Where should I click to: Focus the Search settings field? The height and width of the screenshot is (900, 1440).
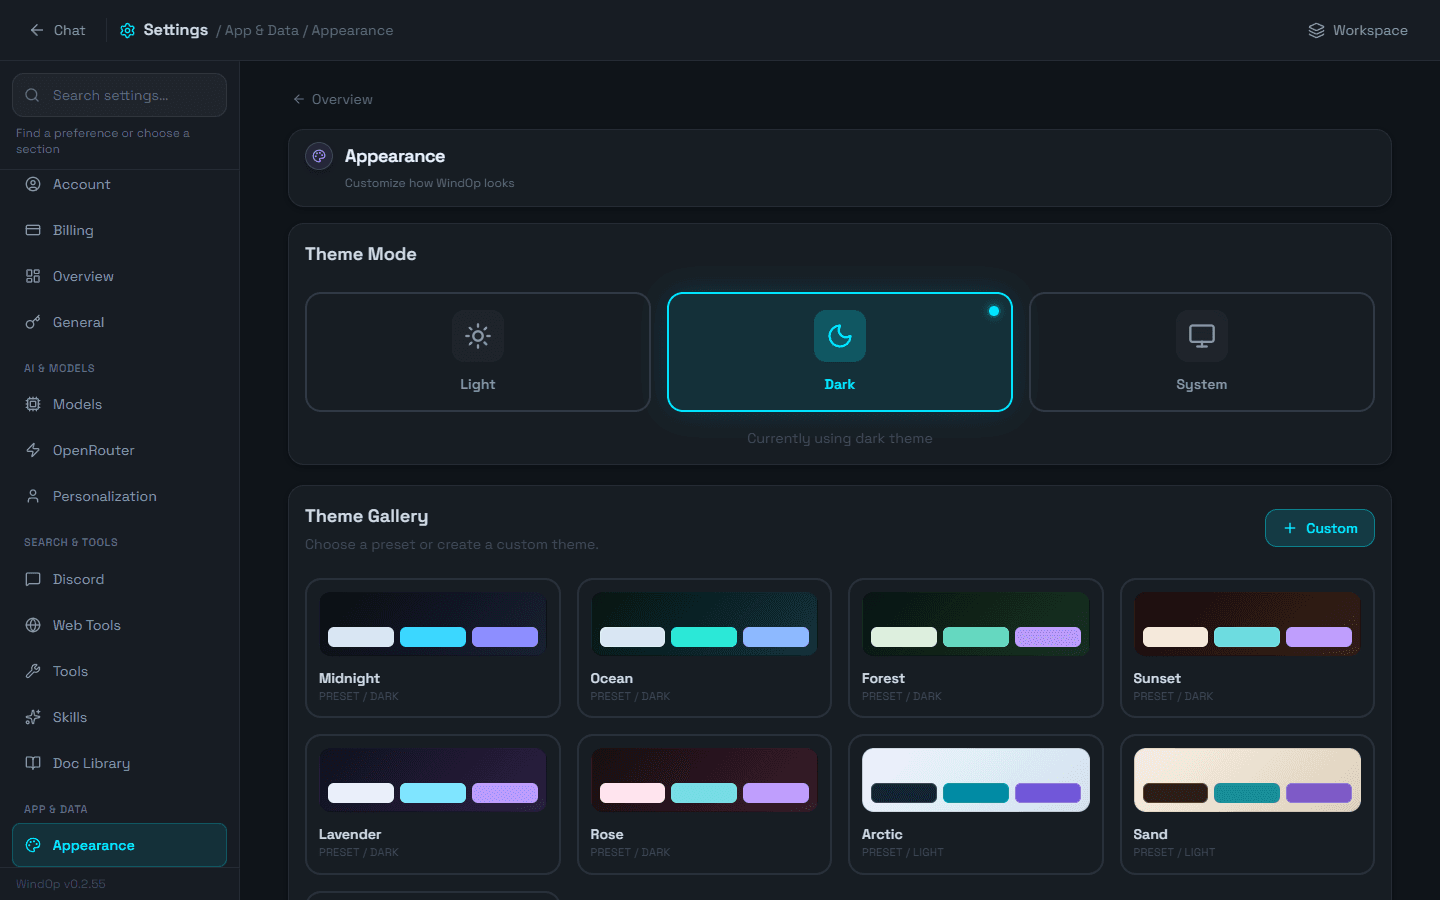[119, 95]
